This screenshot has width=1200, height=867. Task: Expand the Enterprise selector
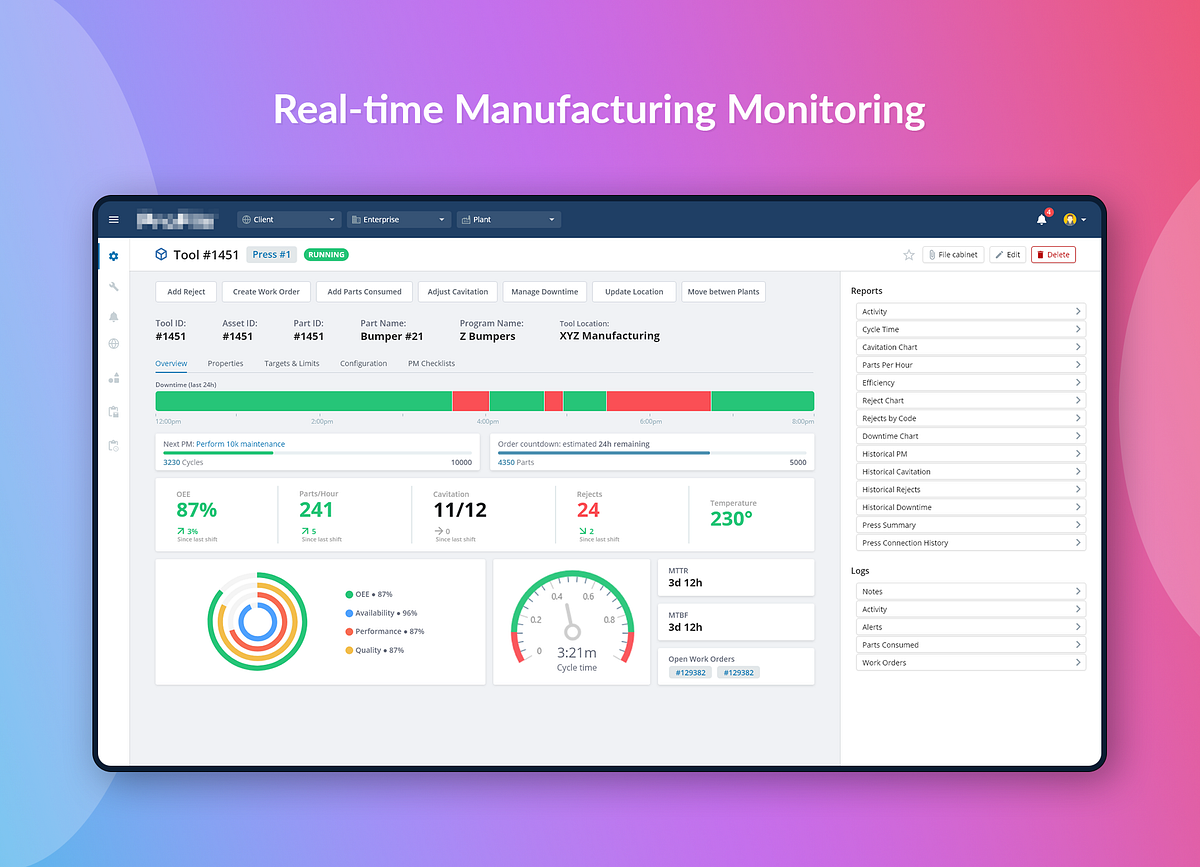398,219
